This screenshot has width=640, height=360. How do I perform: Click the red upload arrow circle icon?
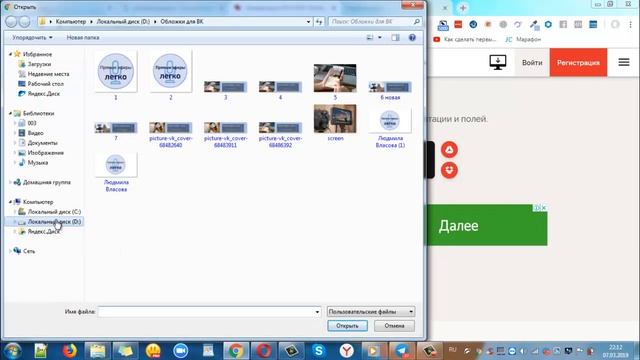pyautogui.click(x=449, y=150)
